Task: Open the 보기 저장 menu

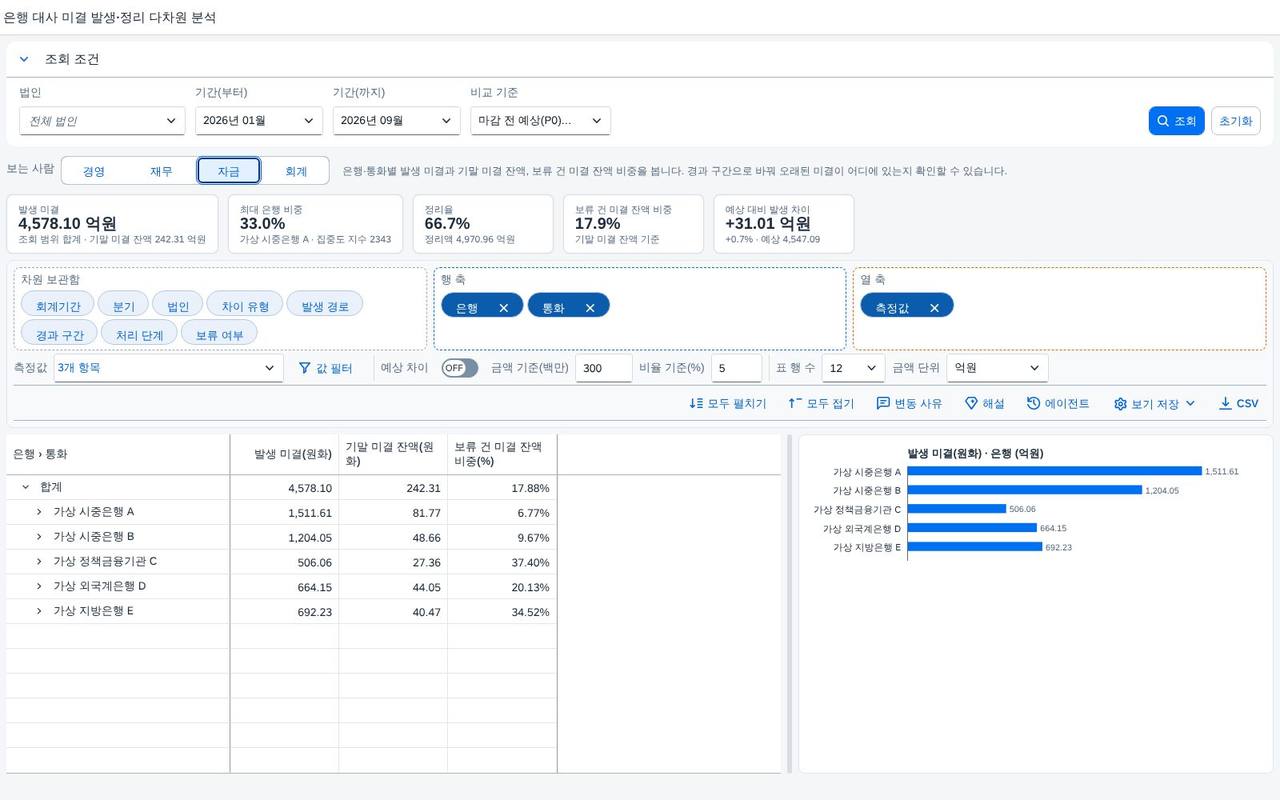Action: pyautogui.click(x=1155, y=404)
